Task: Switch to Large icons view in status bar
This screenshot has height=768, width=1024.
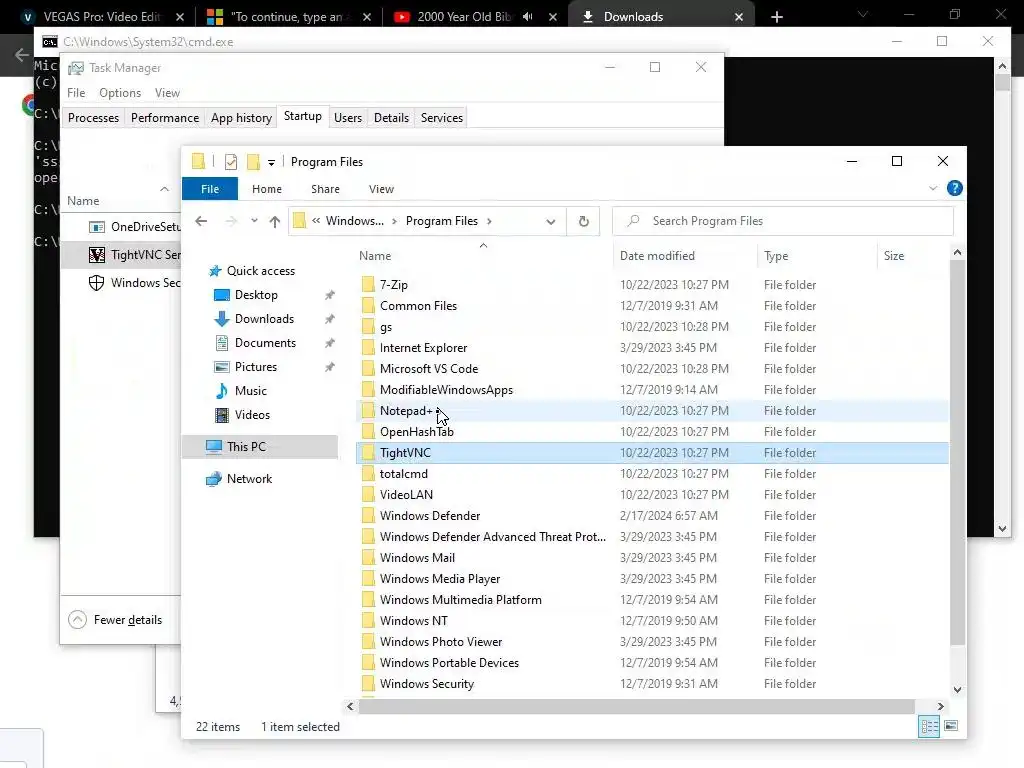Action: (951, 726)
